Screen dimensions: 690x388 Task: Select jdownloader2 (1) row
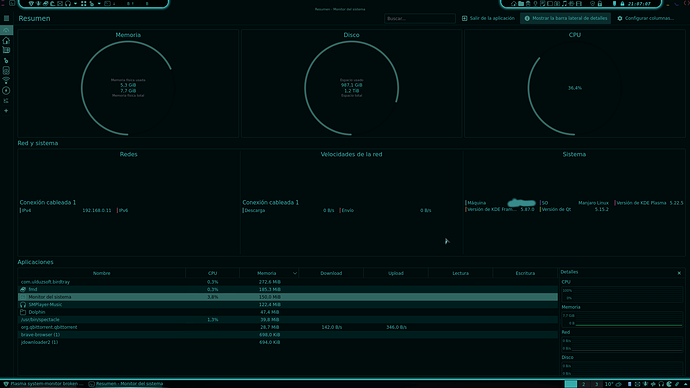pos(288,342)
